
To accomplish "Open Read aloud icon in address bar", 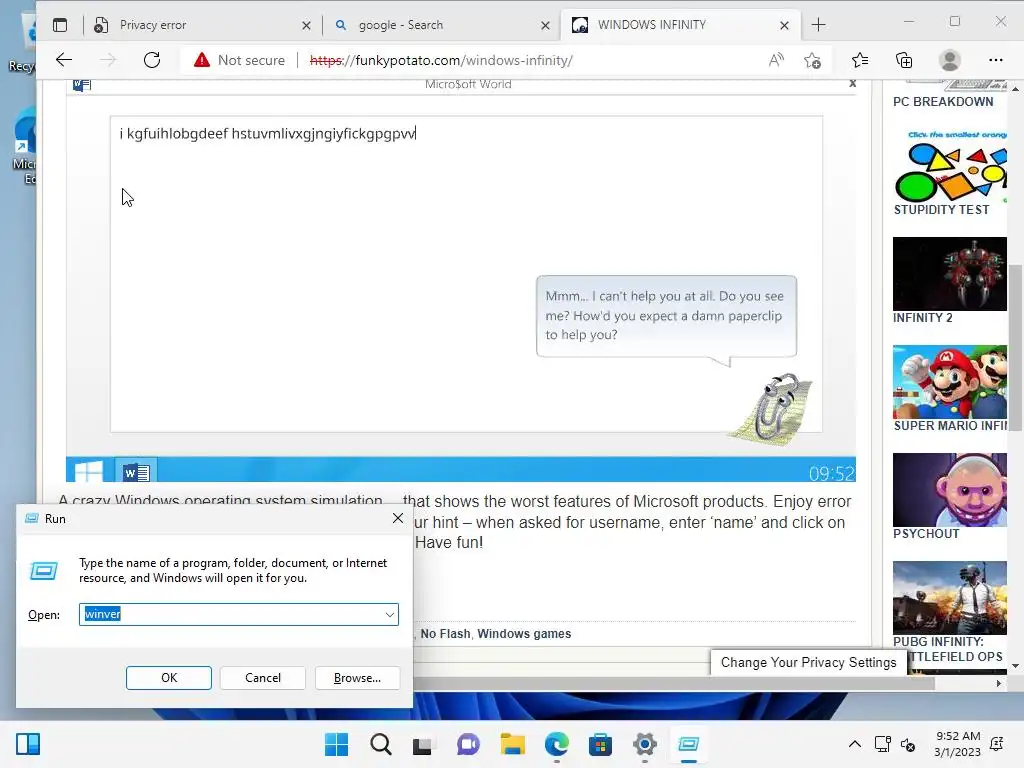I will [x=776, y=60].
